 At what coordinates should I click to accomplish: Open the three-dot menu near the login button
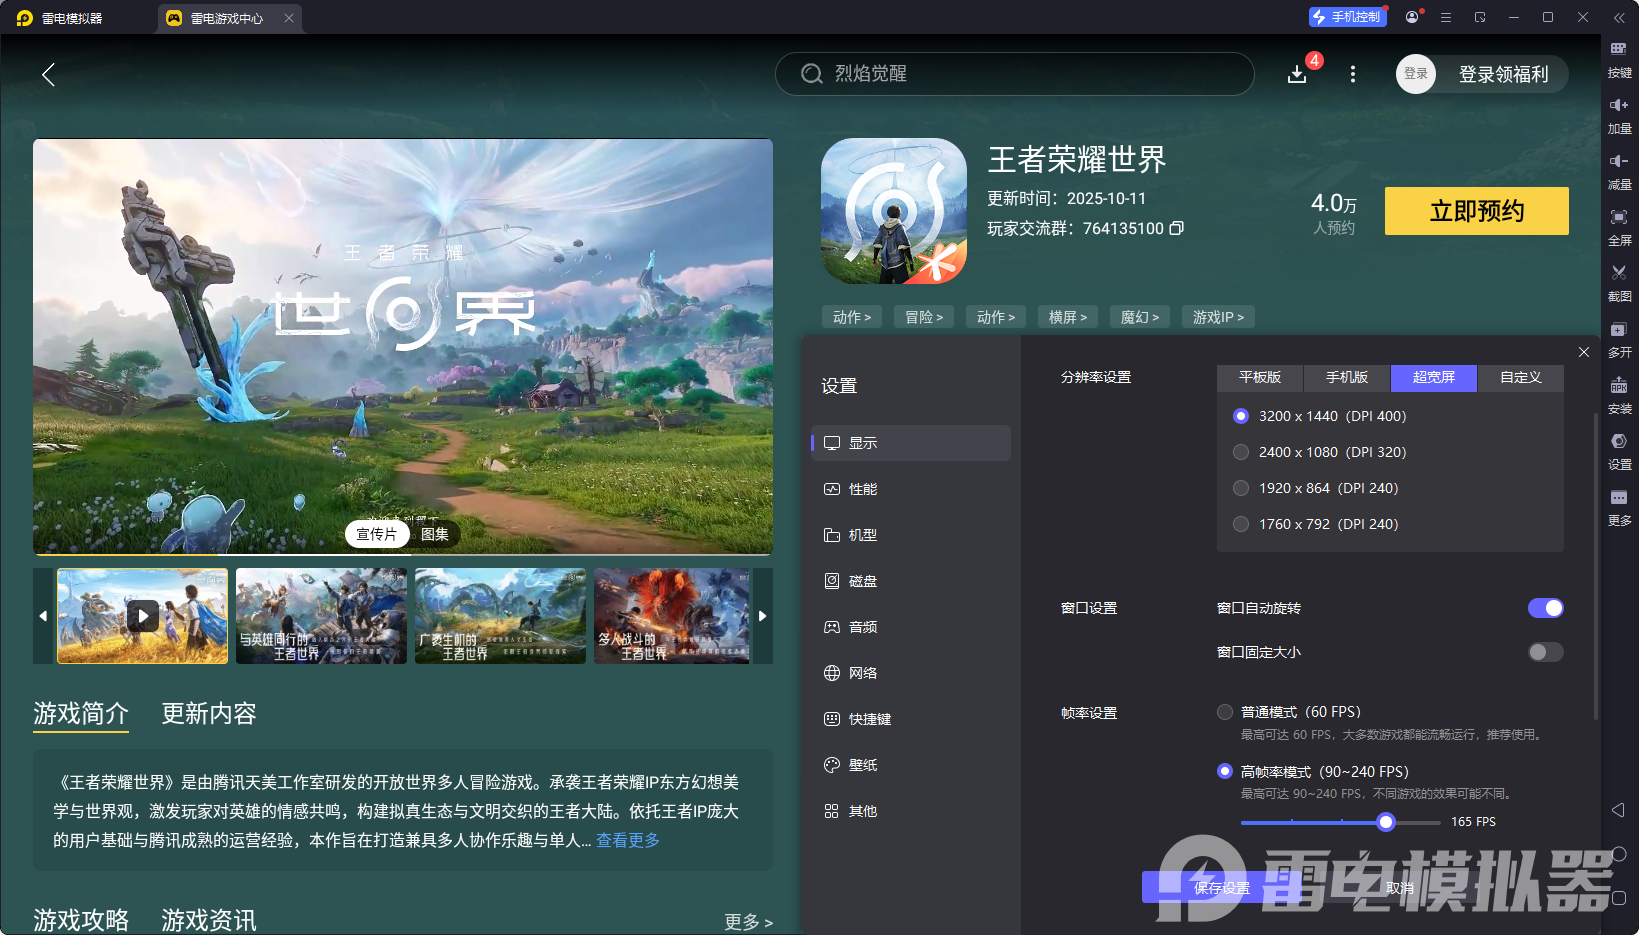pos(1353,74)
